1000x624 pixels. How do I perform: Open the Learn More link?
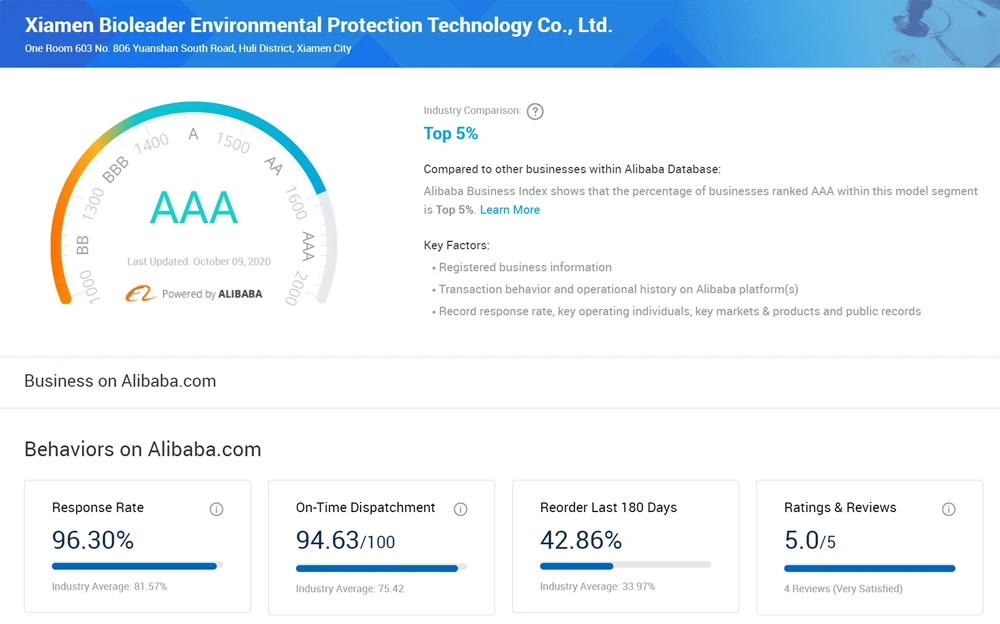(510, 210)
